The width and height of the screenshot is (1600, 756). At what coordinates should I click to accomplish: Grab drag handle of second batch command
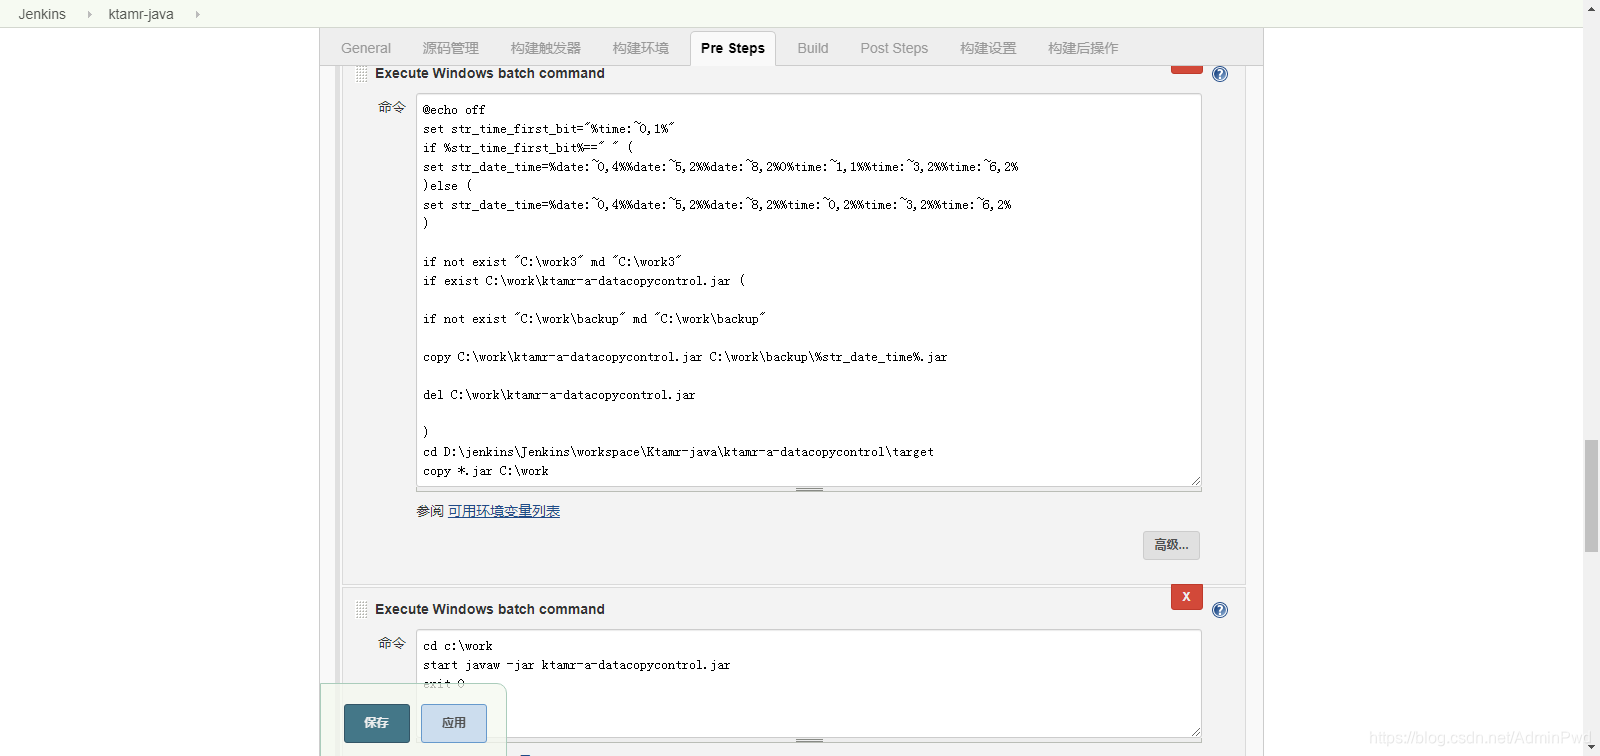(361, 610)
